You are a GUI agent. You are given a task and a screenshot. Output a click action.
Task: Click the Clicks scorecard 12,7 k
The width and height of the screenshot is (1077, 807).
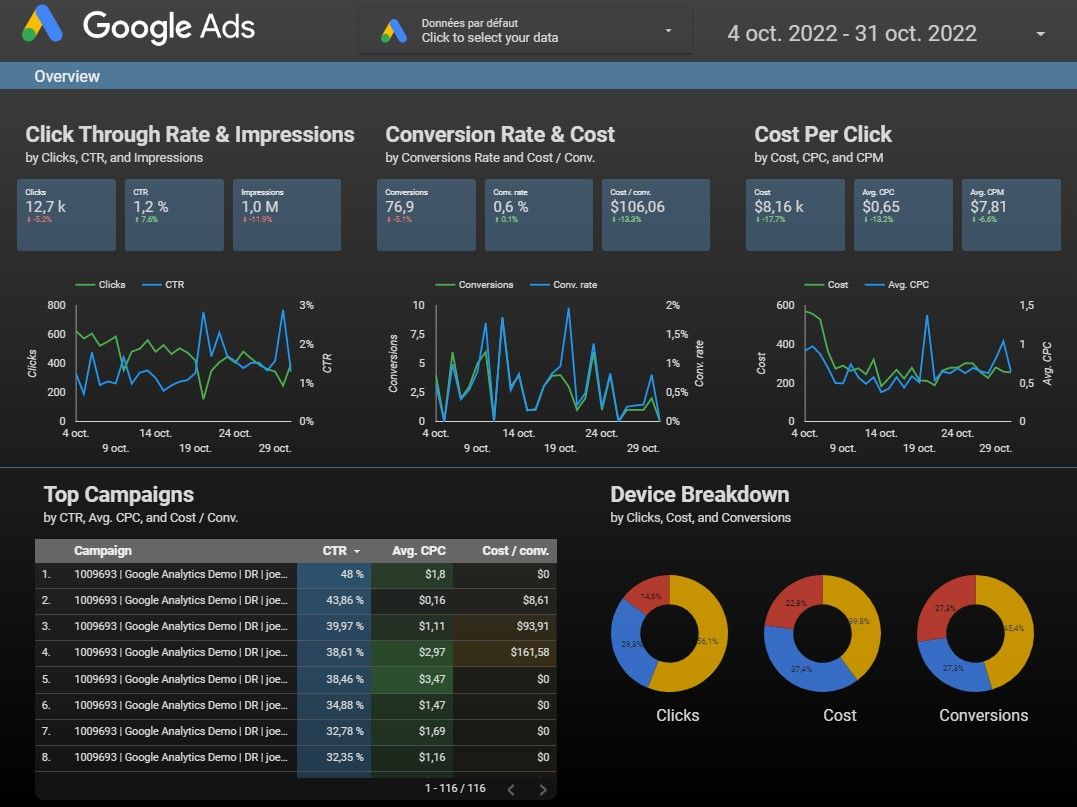coord(67,215)
